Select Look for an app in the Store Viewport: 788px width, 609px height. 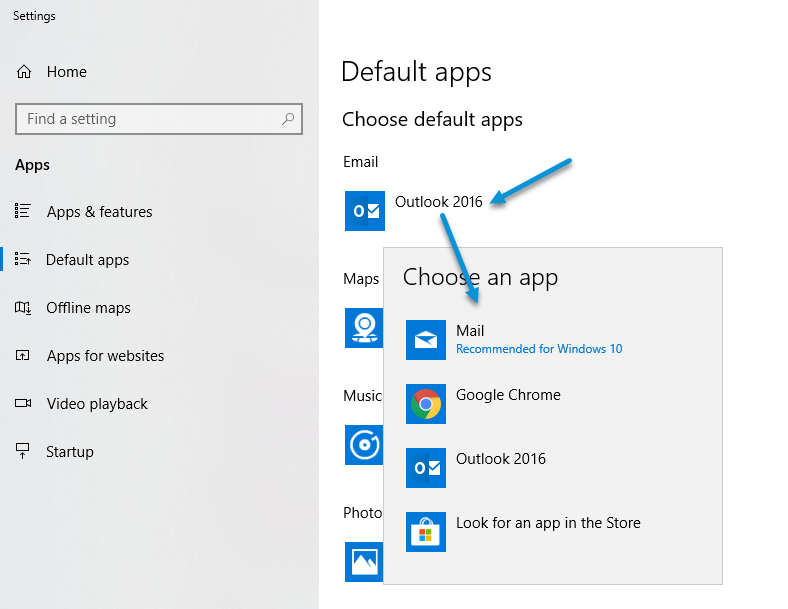pyautogui.click(x=553, y=532)
